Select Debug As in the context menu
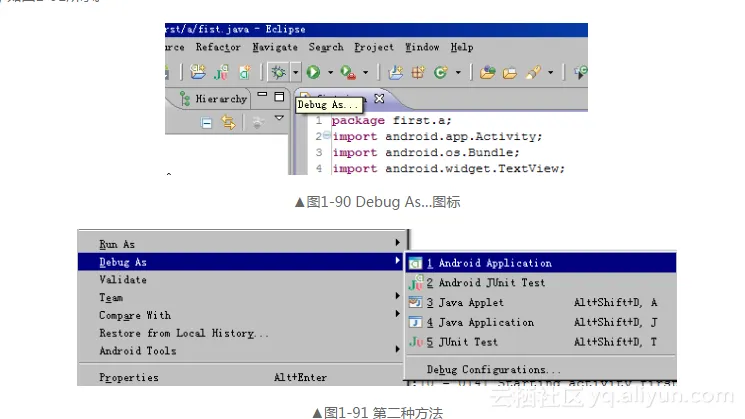Image resolution: width=745 pixels, height=419 pixels. (x=240, y=262)
